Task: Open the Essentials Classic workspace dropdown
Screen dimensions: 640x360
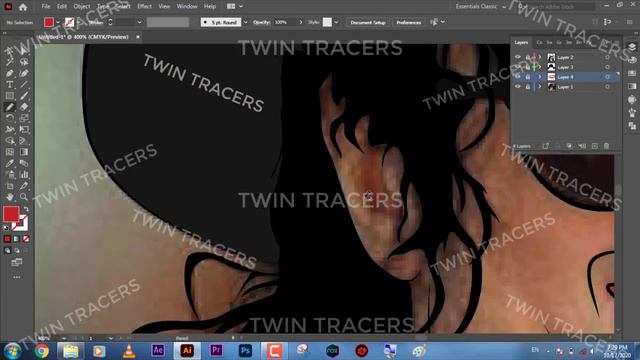Action: pyautogui.click(x=480, y=7)
